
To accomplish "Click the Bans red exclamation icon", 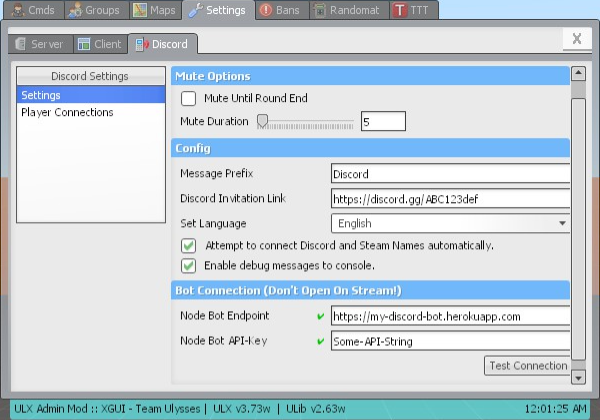I will 266,10.
